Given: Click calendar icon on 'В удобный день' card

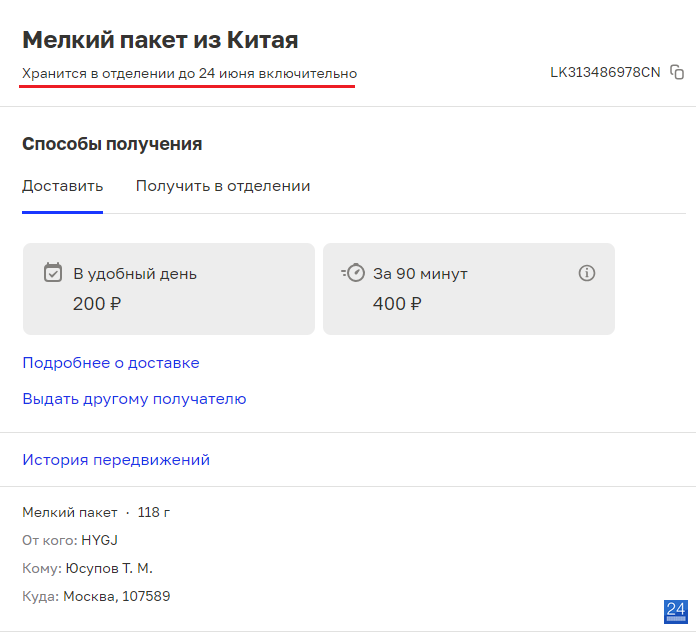Looking at the screenshot, I should tap(53, 273).
